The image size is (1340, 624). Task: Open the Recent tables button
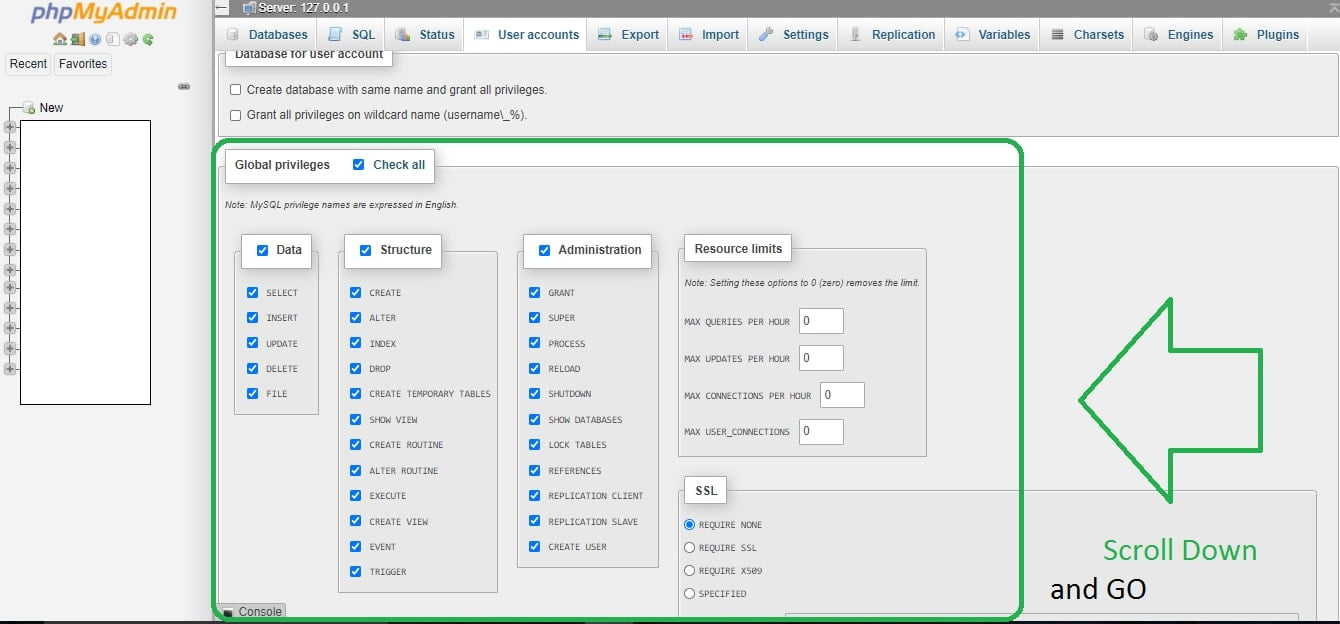(28, 64)
